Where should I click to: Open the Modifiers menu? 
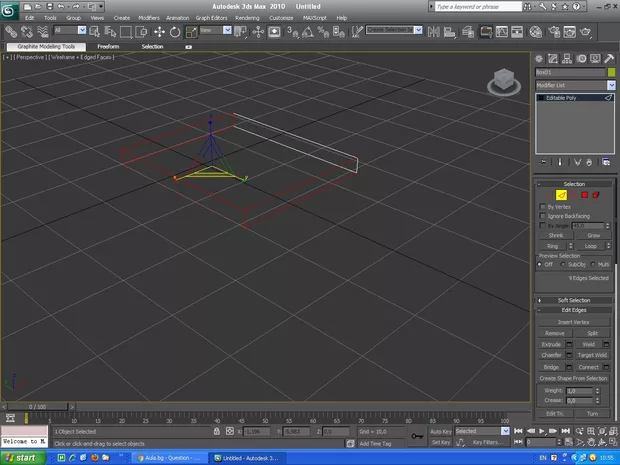148,18
